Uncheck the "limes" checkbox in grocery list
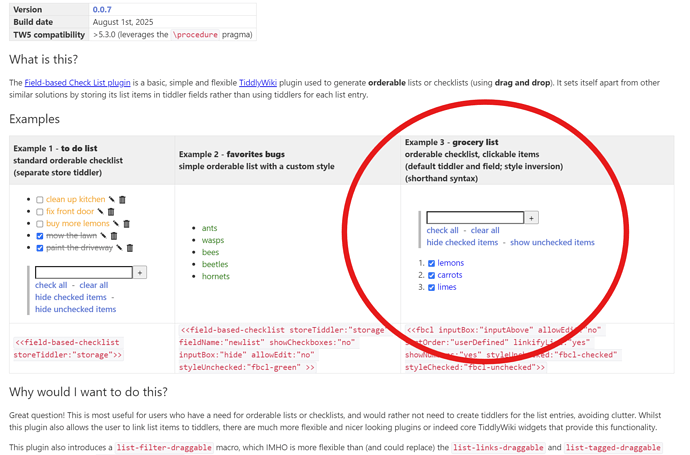Image resolution: width=690 pixels, height=455 pixels. coord(431,287)
